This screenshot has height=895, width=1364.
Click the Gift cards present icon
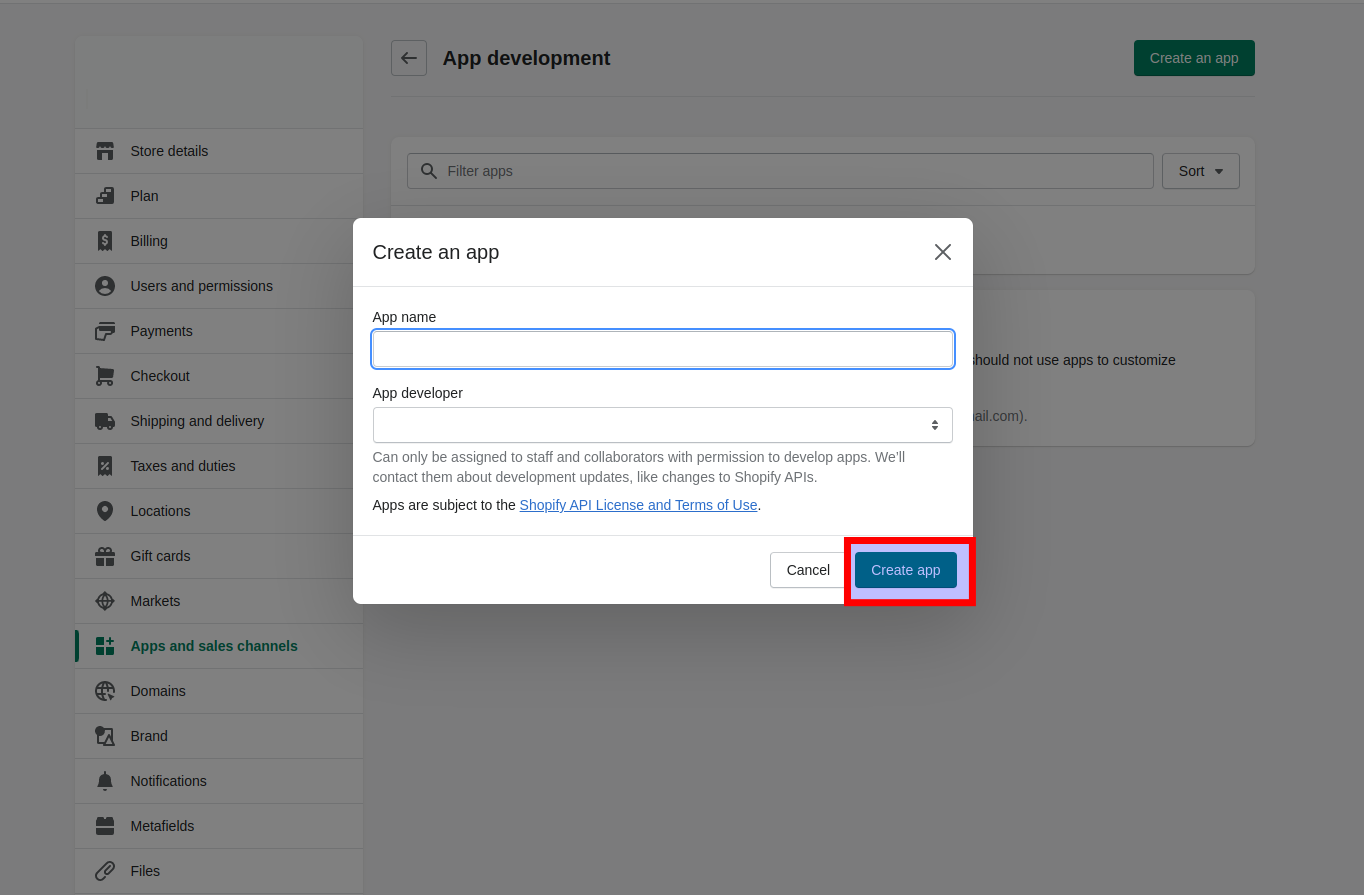coord(105,556)
